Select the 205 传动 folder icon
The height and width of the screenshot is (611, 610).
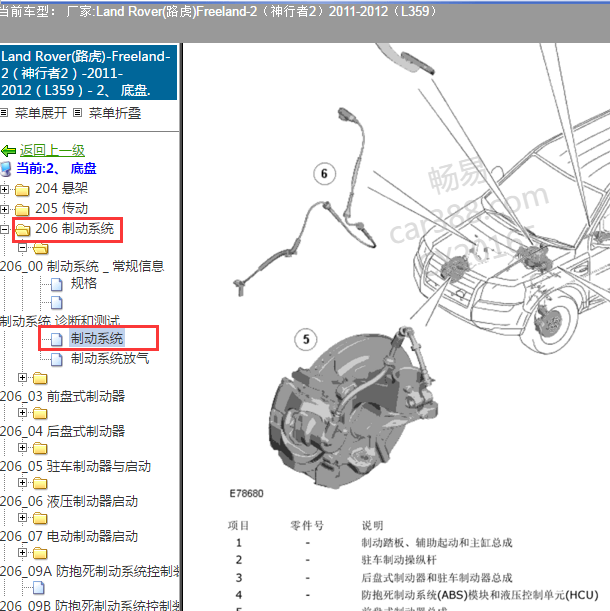pyautogui.click(x=22, y=210)
